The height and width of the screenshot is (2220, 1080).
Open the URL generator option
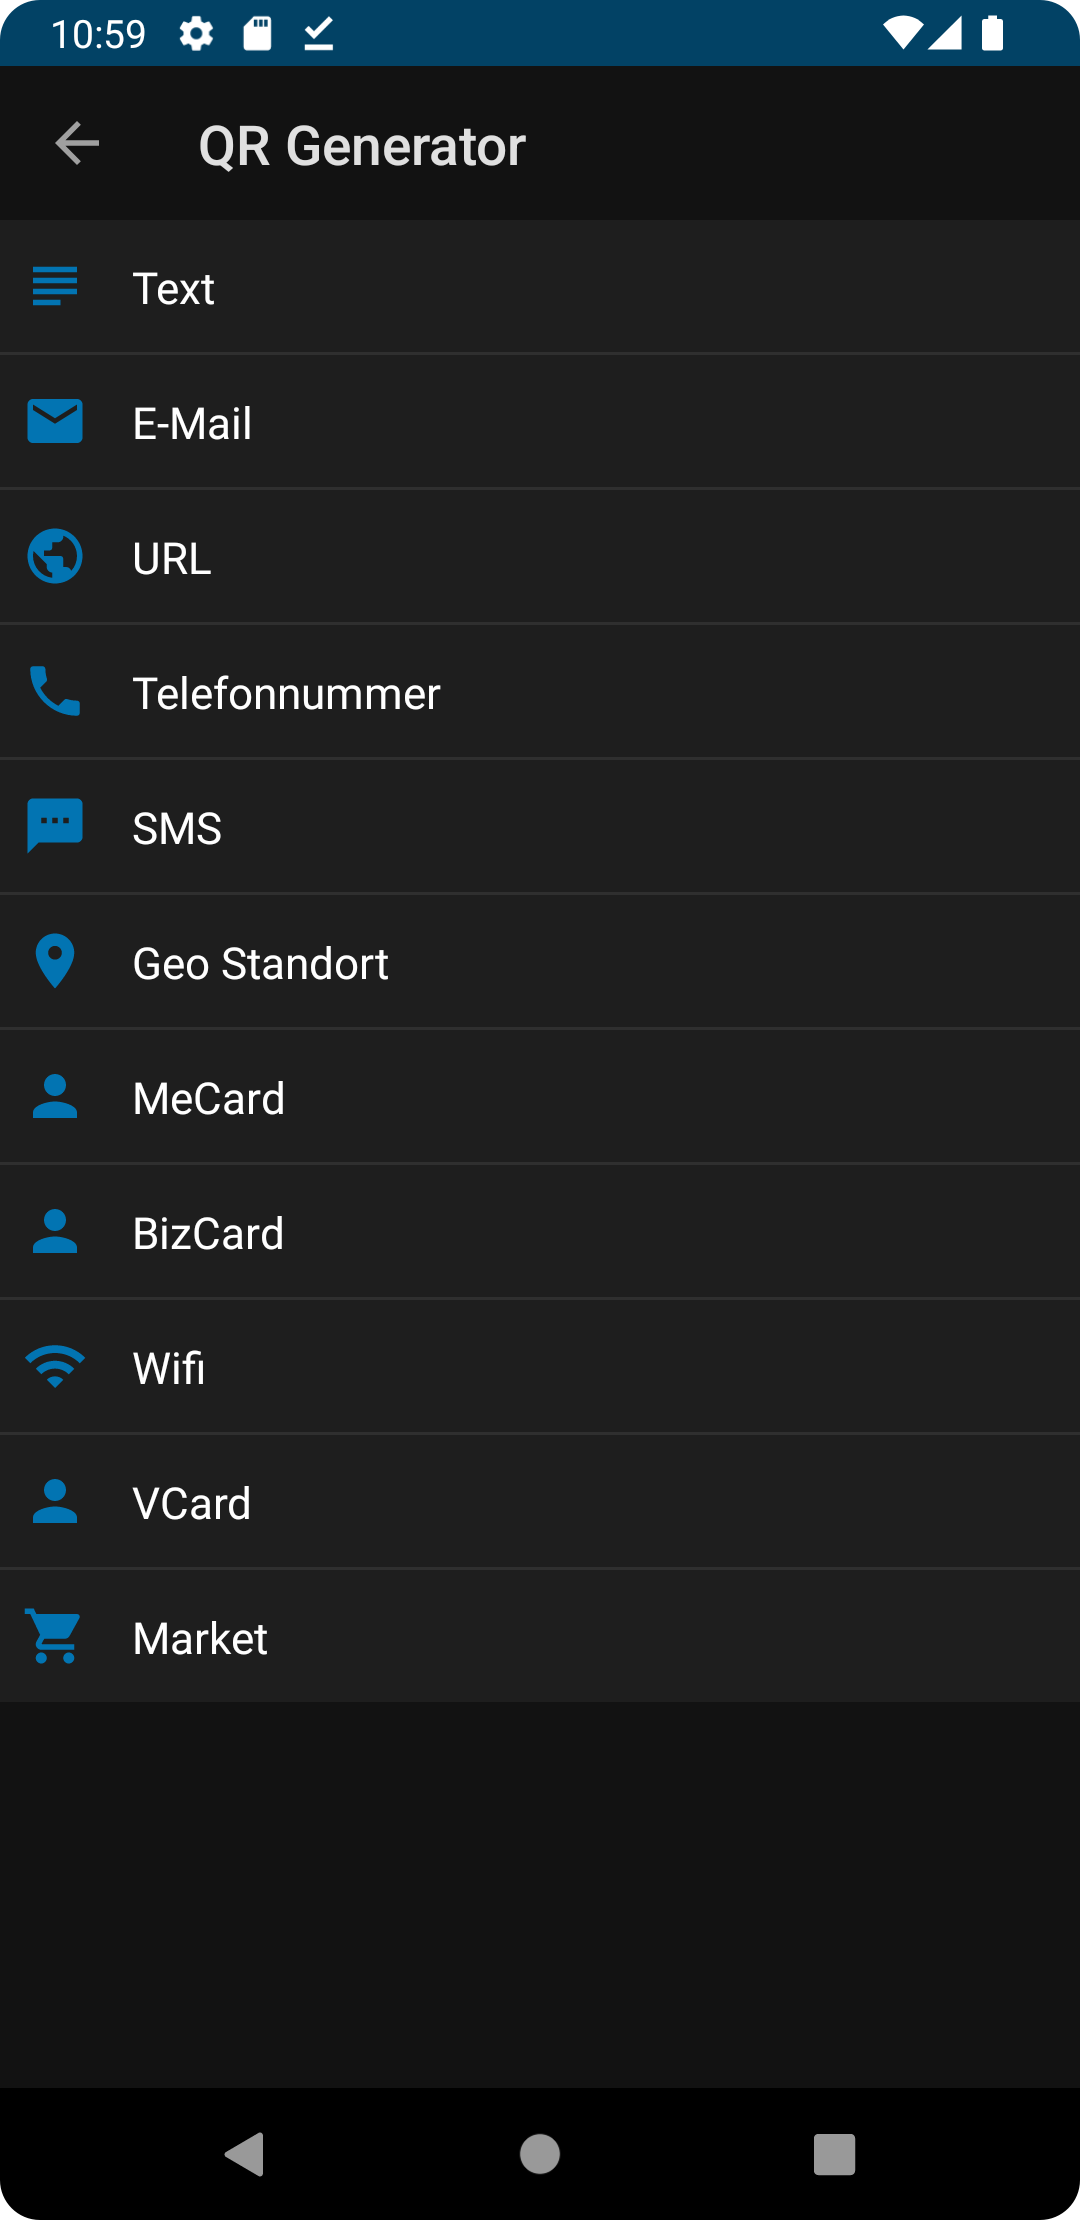[540, 558]
